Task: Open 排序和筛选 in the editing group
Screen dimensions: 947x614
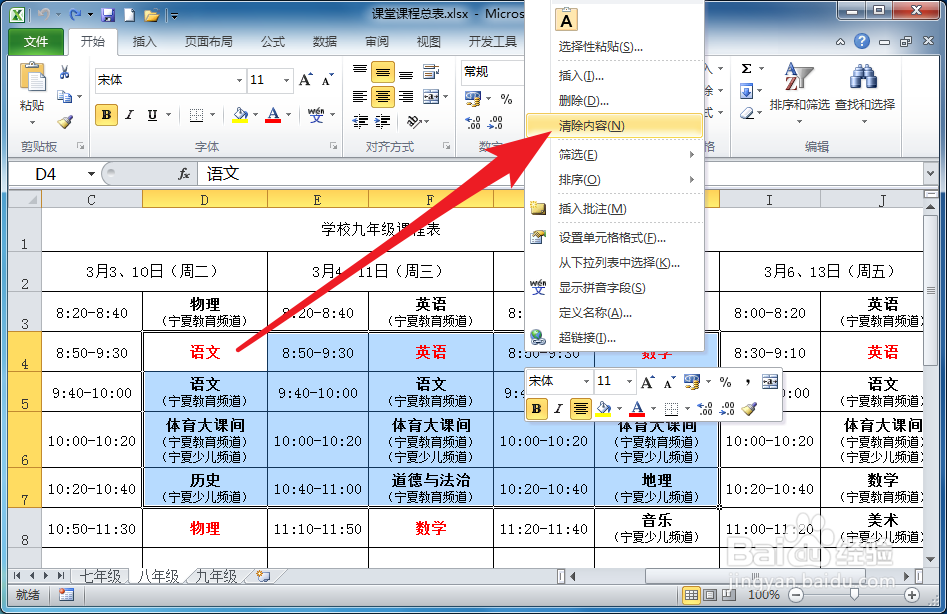Action: 798,88
